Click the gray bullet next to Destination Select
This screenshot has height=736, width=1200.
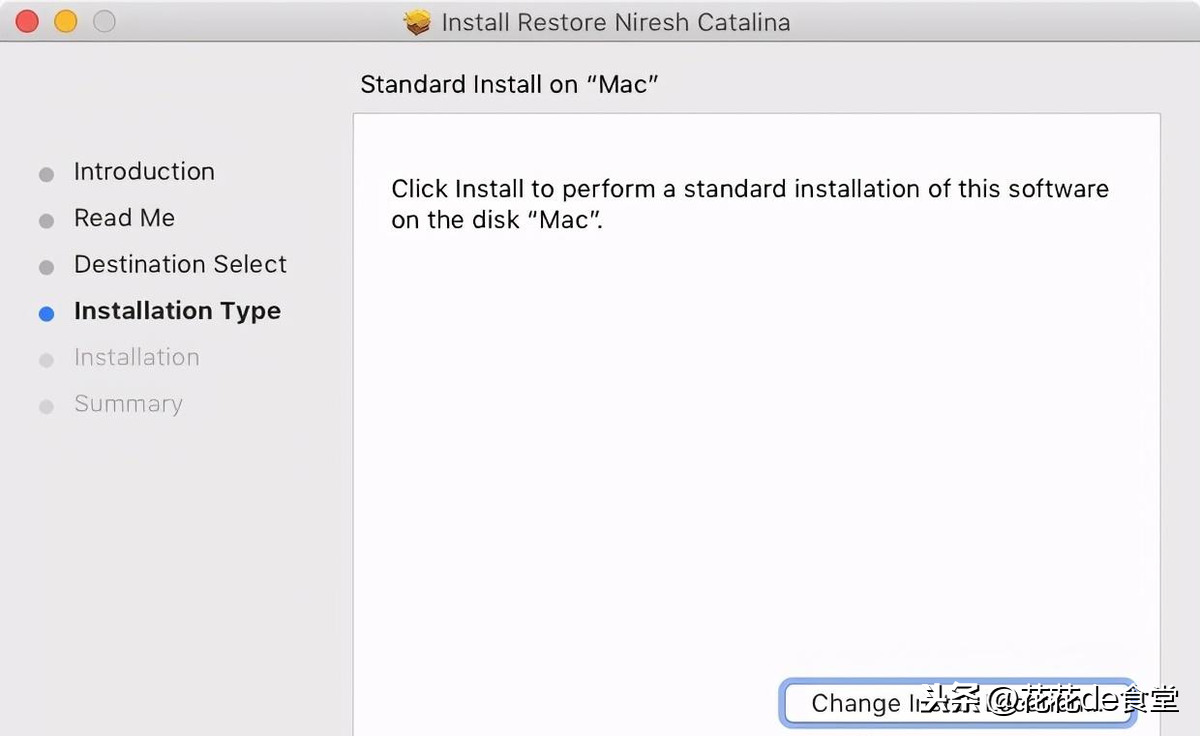tap(46, 268)
